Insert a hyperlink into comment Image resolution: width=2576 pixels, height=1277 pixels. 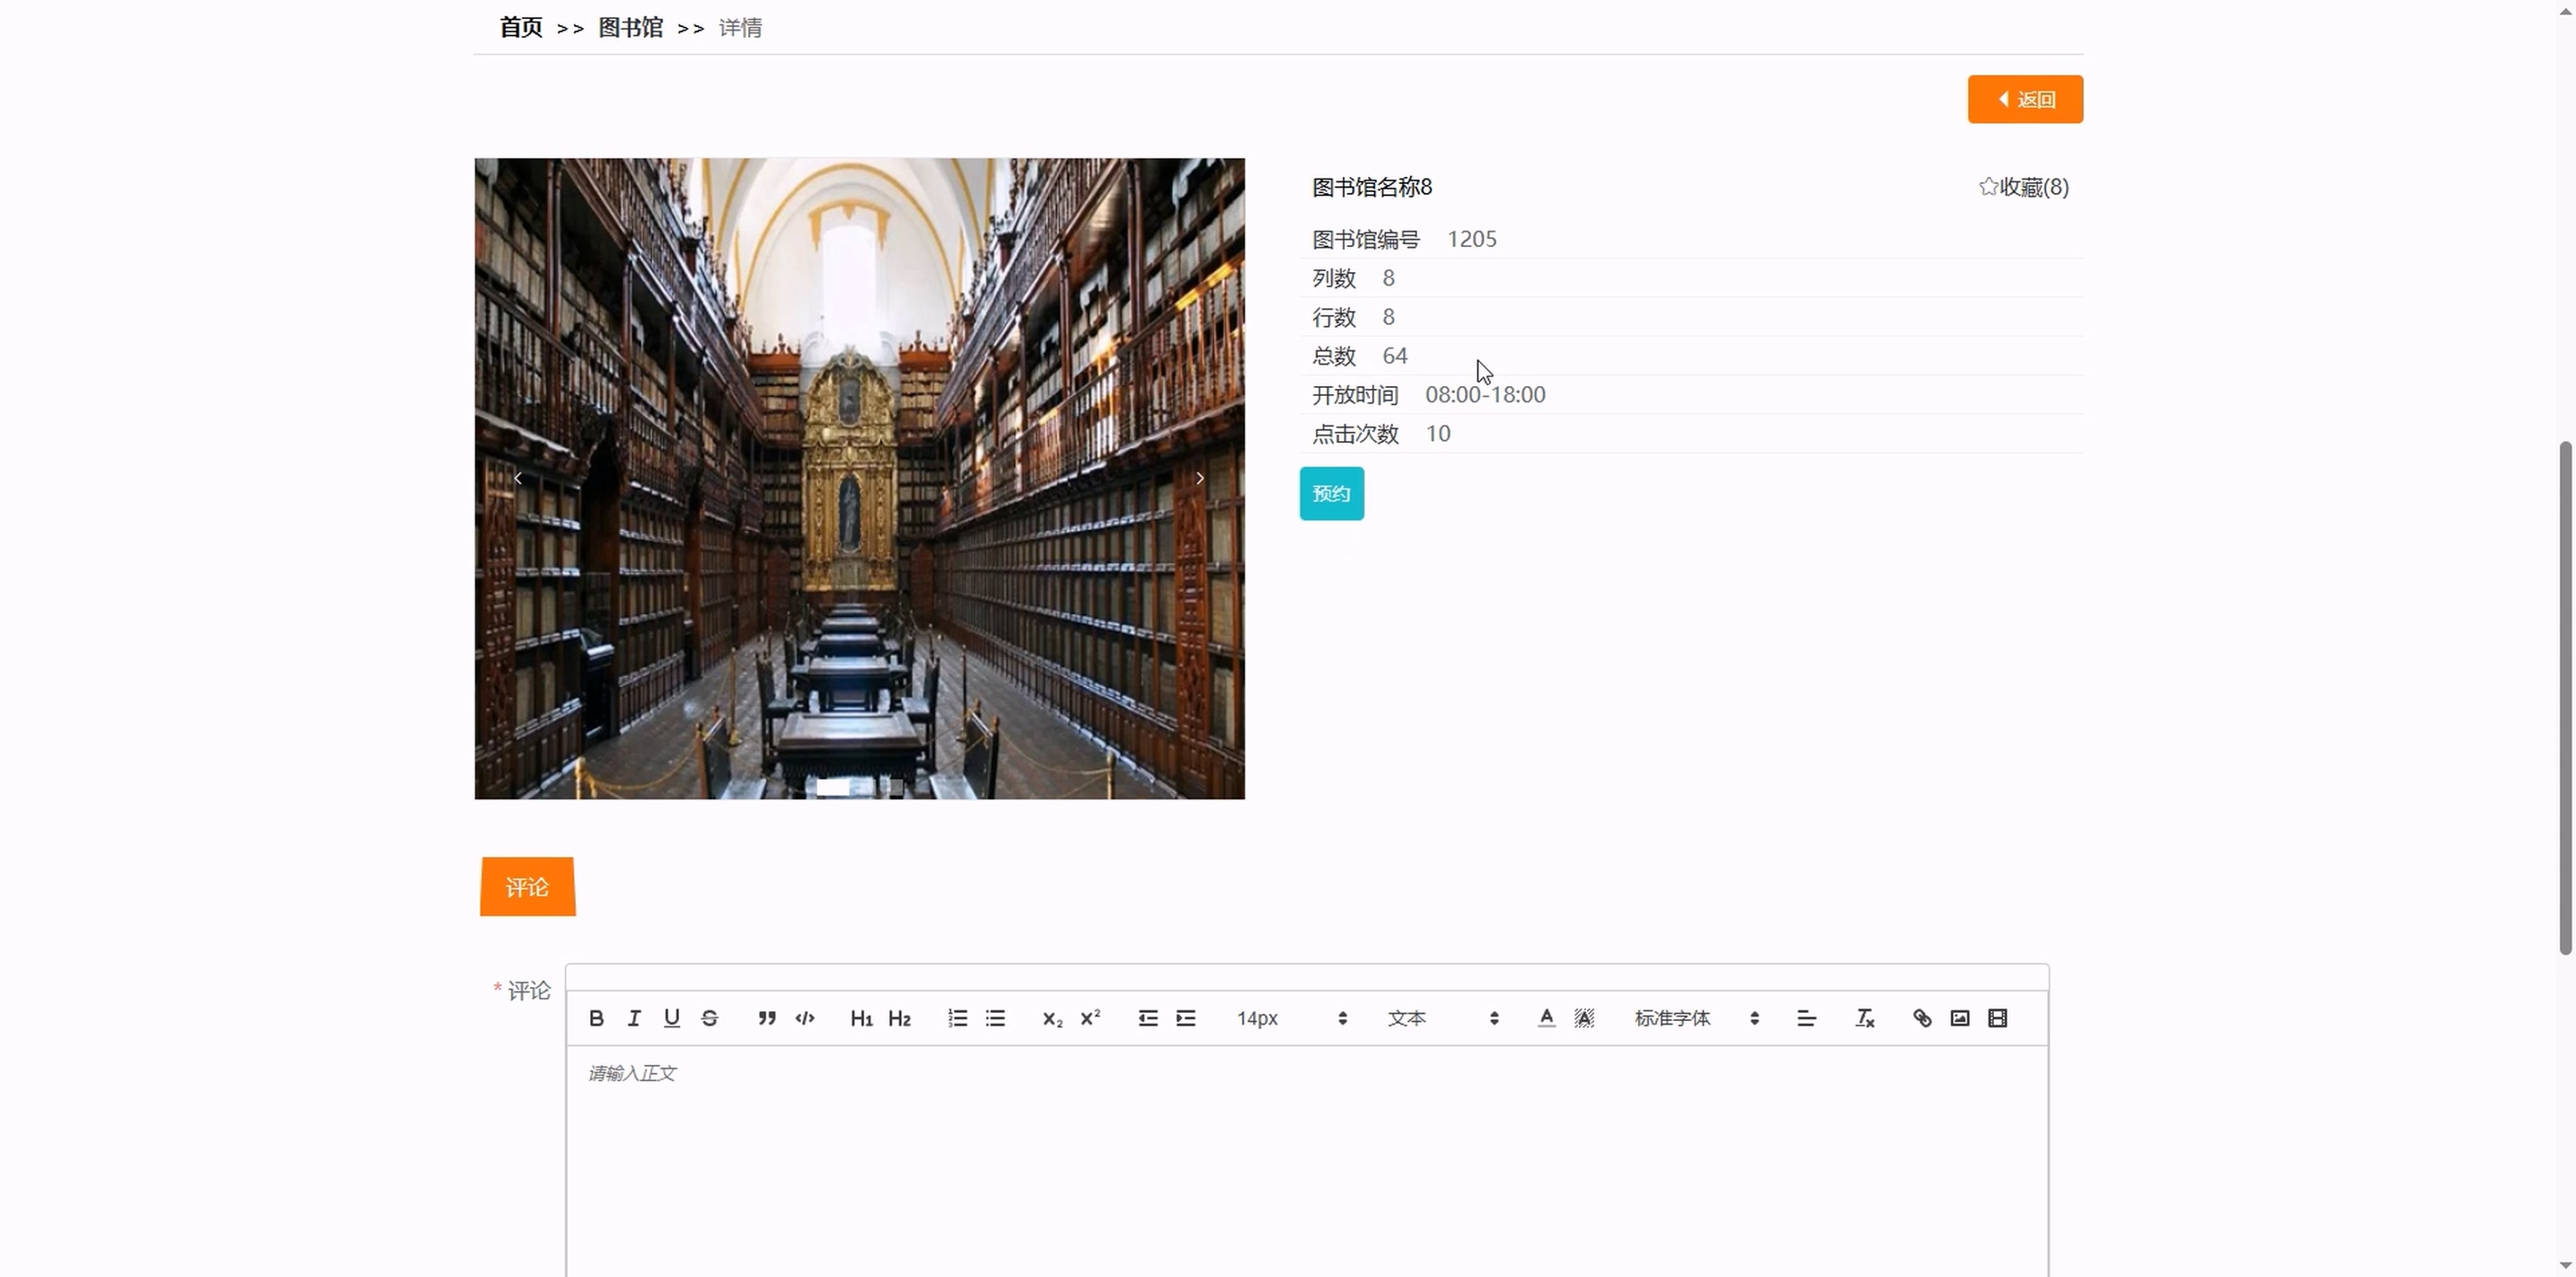[x=1922, y=1018]
